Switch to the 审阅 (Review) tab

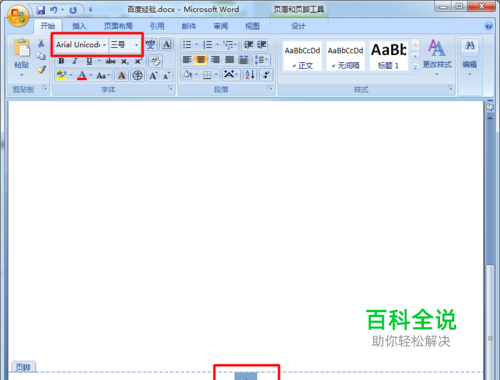point(221,26)
